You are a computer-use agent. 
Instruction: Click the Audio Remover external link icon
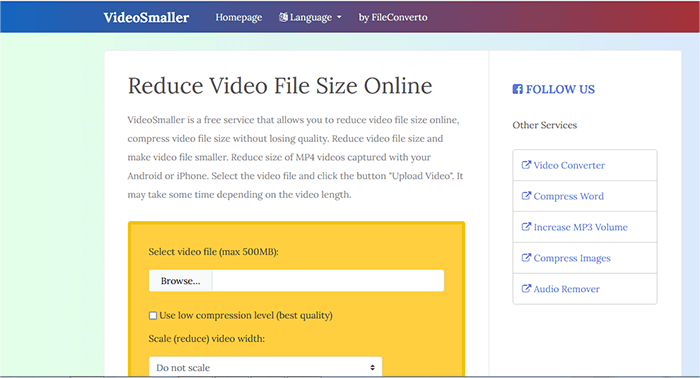coord(526,288)
